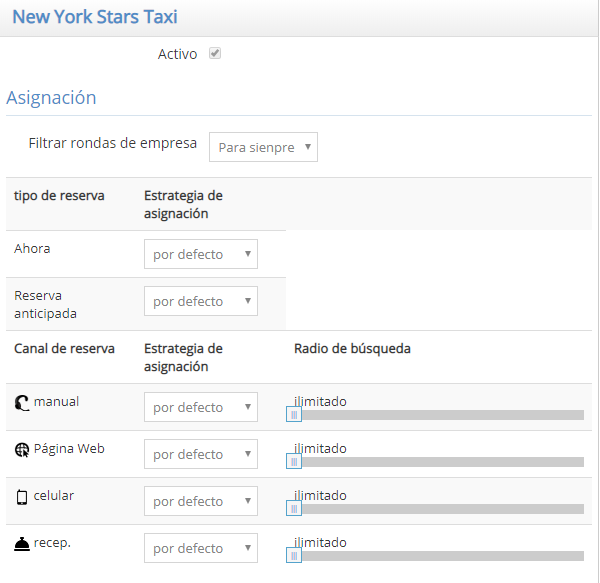Viewport: 600px width, 583px height.
Task: Click the recep. service bell icon
Action: (x=22, y=544)
